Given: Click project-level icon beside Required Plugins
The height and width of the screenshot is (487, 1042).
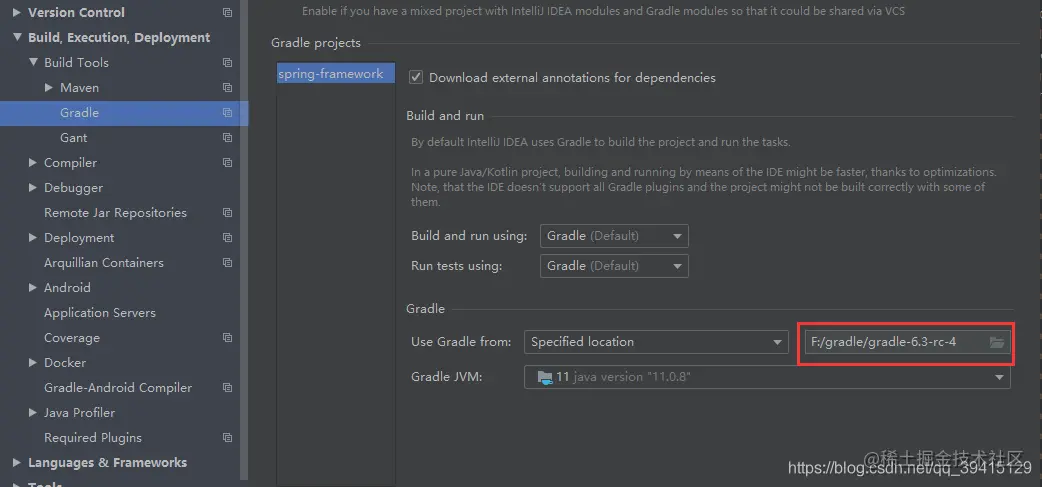Looking at the screenshot, I should [227, 438].
